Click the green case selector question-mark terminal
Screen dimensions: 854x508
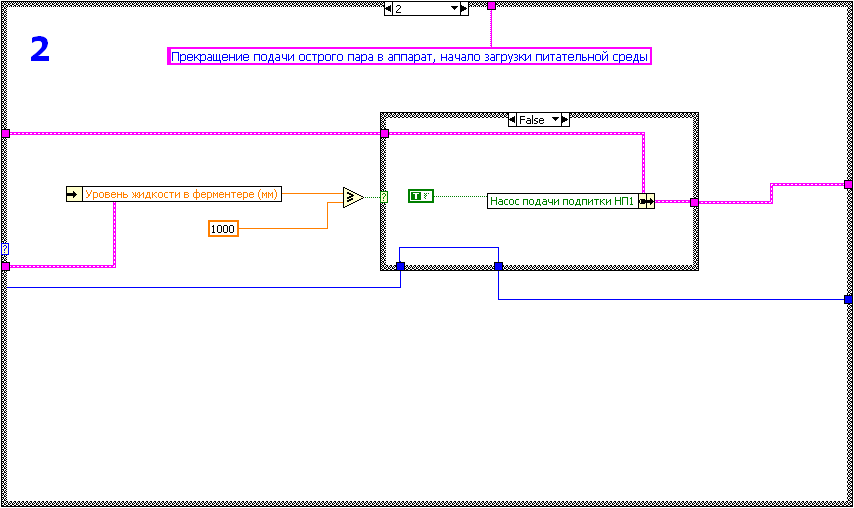tap(384, 196)
